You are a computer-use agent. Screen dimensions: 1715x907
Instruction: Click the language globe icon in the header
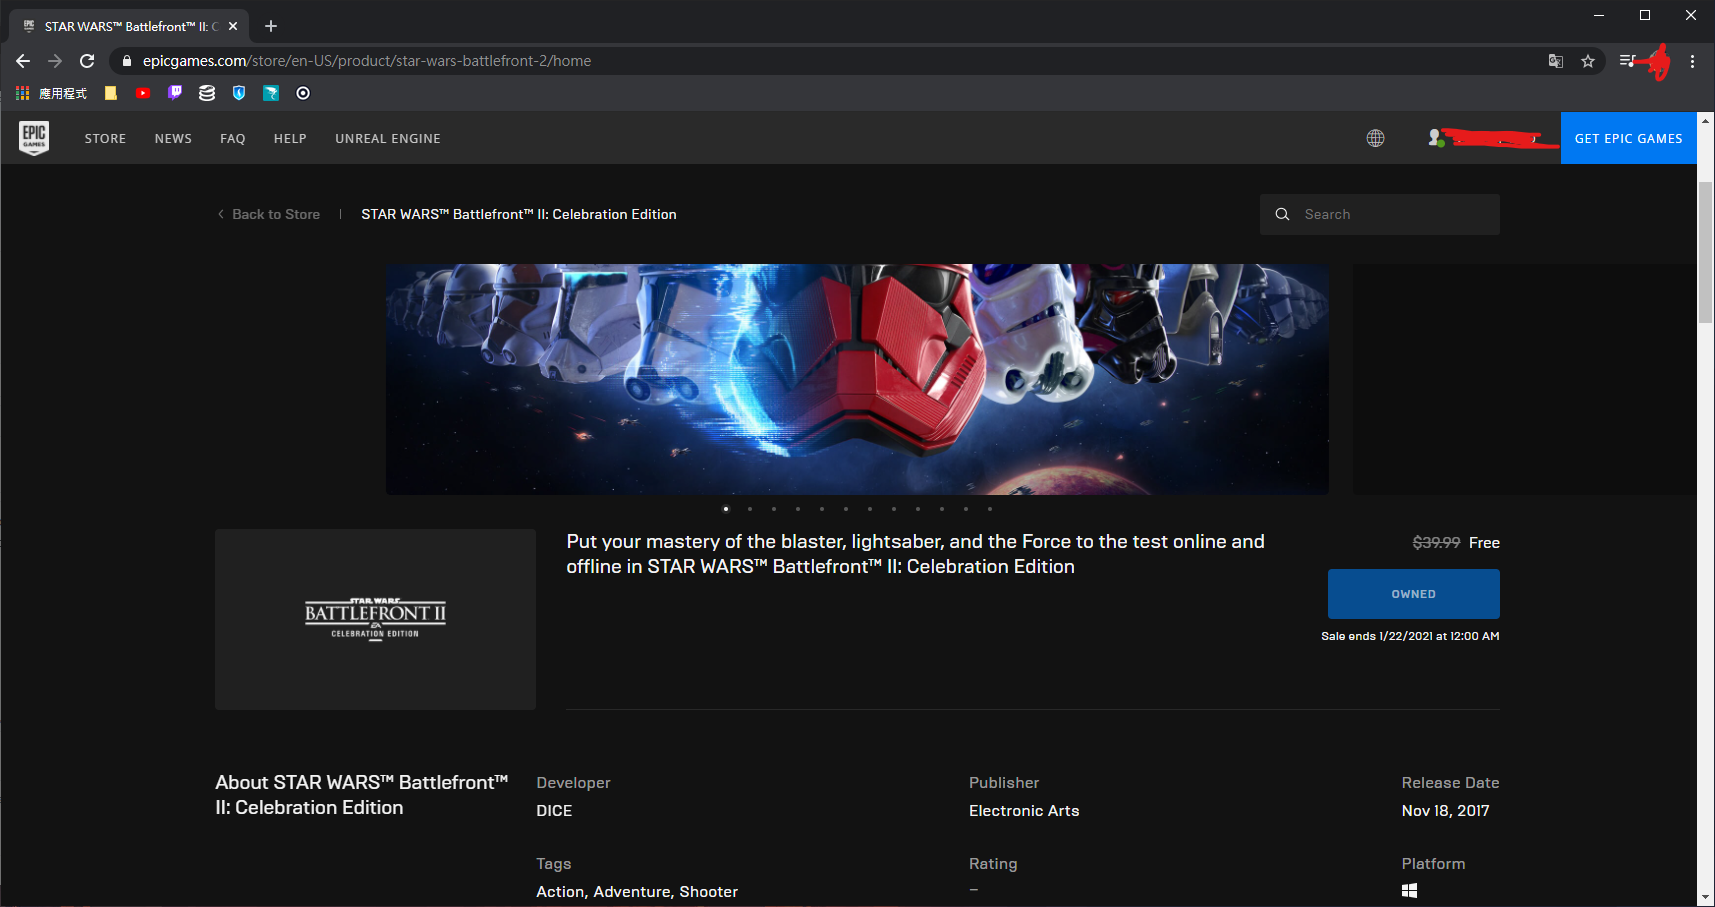pos(1375,138)
